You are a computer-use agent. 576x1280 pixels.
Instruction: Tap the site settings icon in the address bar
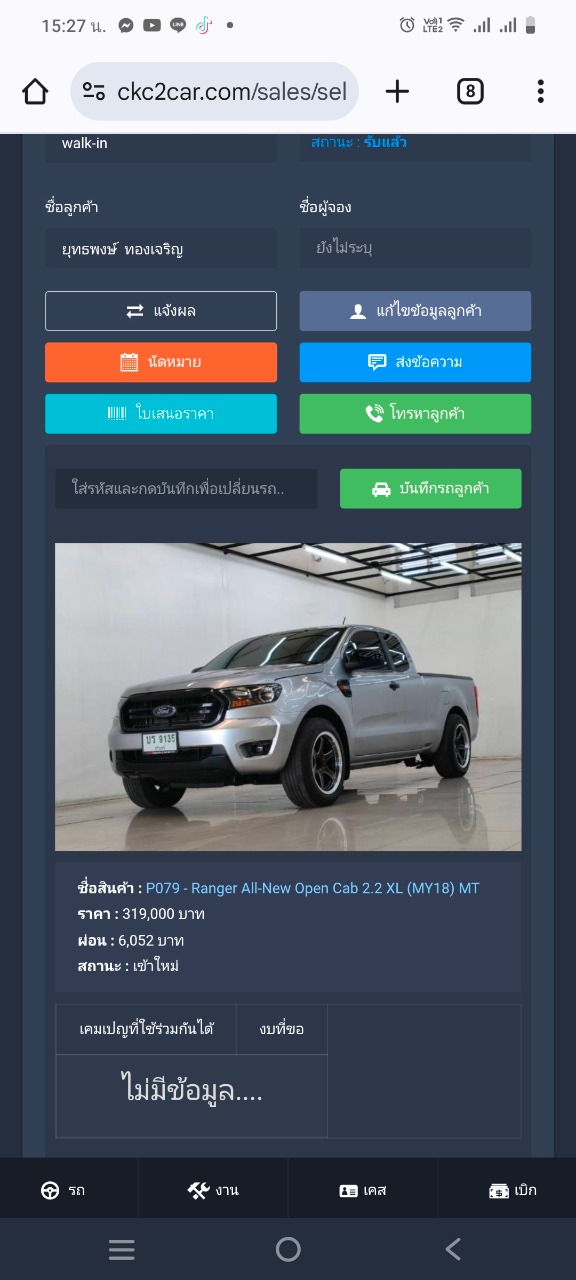click(94, 92)
